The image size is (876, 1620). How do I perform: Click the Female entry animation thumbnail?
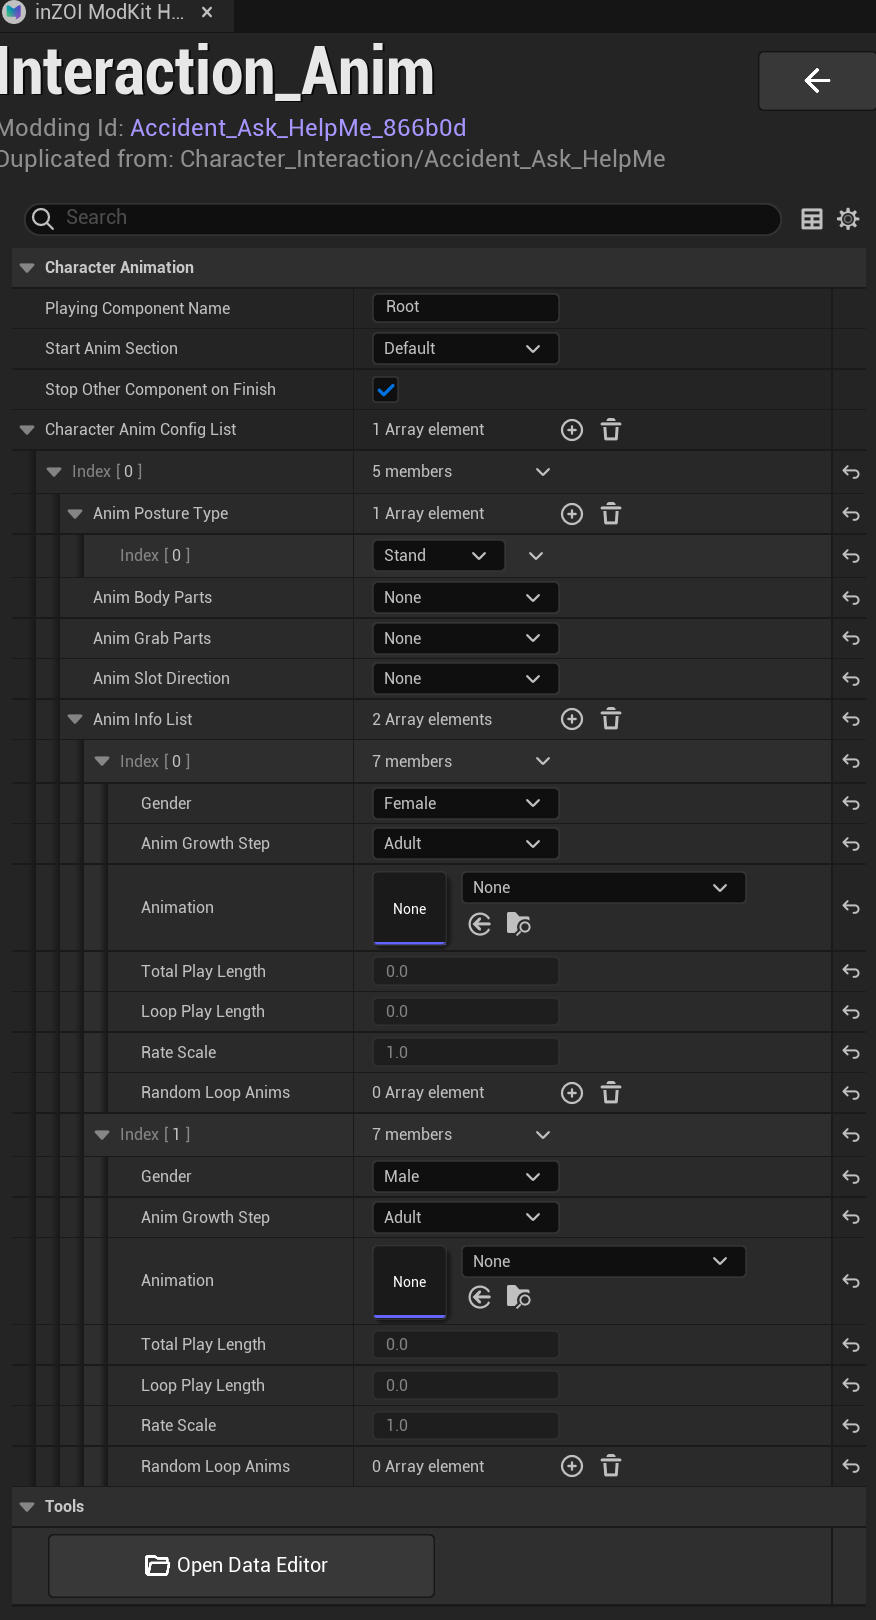[x=409, y=908]
